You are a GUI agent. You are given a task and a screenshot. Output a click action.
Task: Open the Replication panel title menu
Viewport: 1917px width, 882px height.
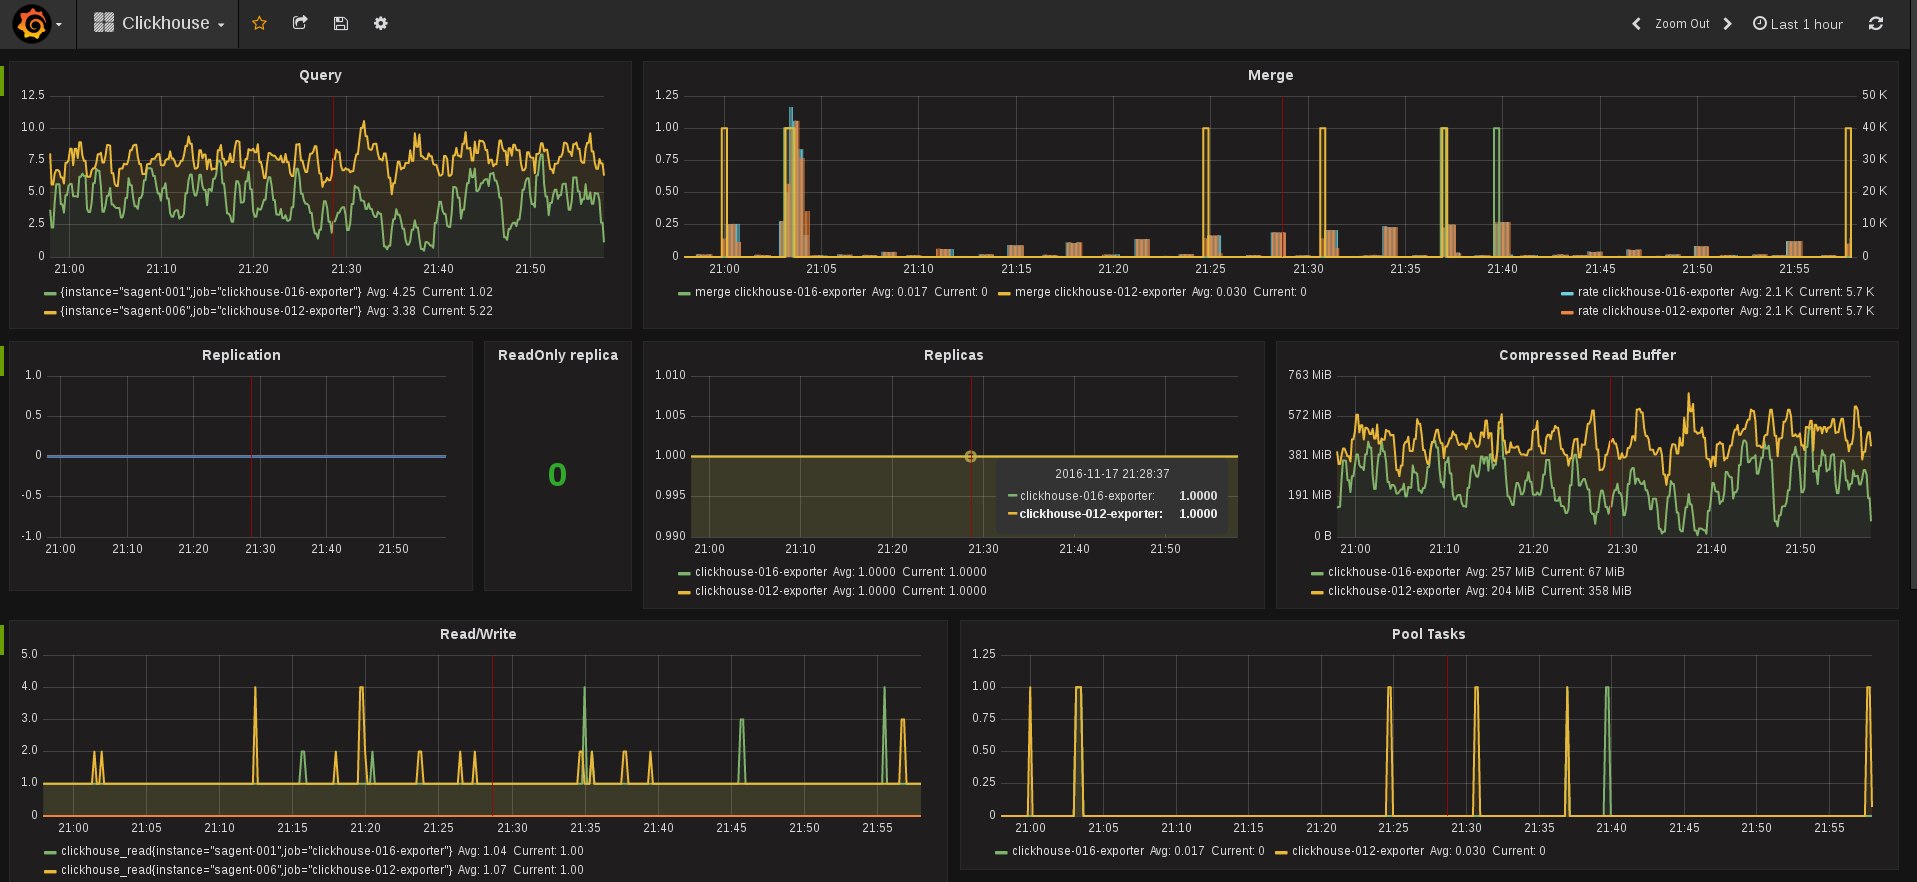(x=241, y=355)
